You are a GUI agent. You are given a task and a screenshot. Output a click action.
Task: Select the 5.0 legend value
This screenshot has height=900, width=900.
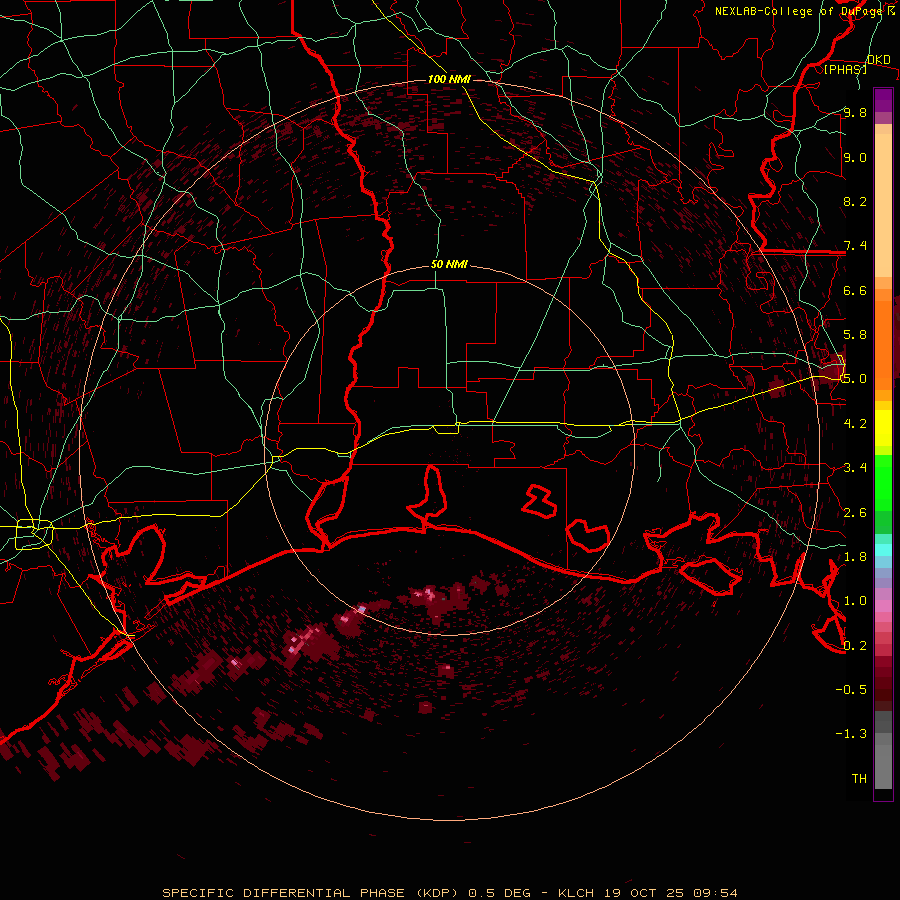coord(855,379)
